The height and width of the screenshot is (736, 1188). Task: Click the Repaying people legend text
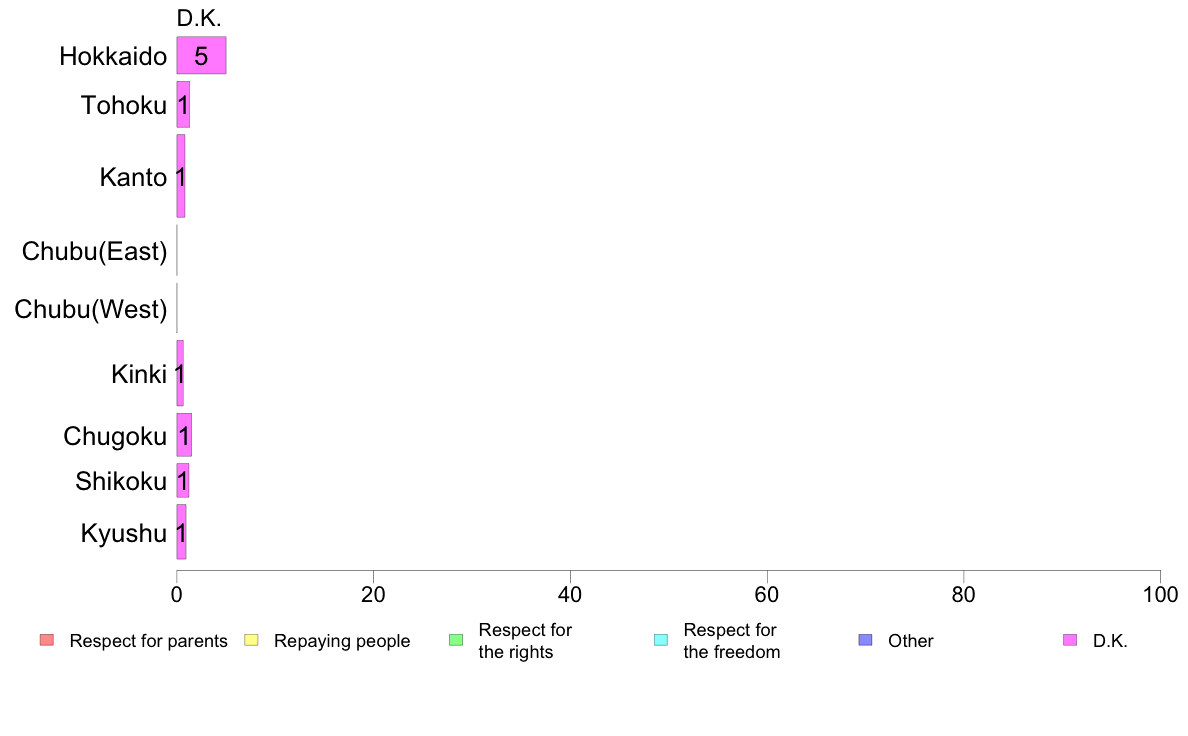342,640
